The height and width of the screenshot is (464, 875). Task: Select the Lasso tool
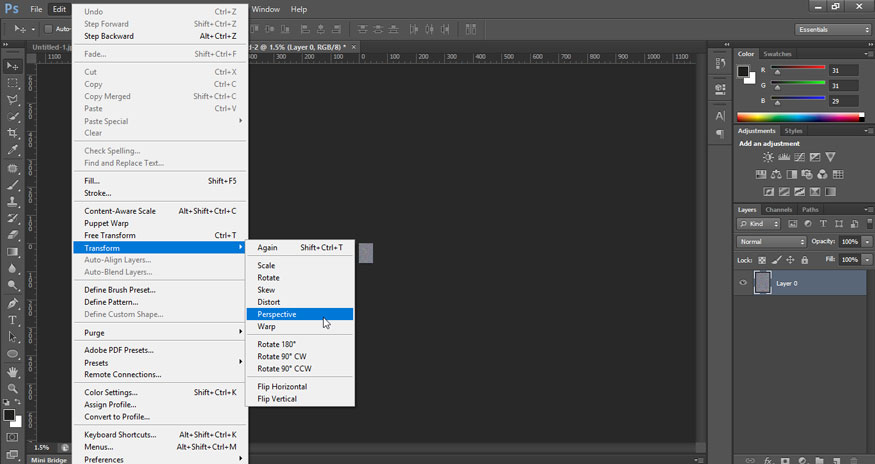point(12,99)
